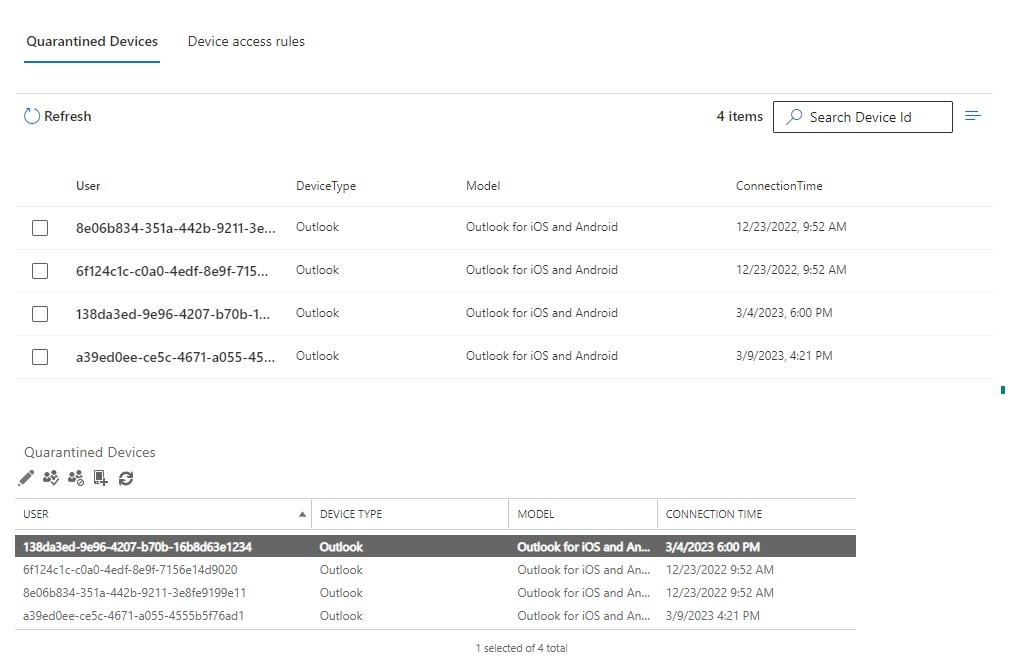
Task: Check the checkbox for device 8e06b834-351a
Action: coord(40,227)
